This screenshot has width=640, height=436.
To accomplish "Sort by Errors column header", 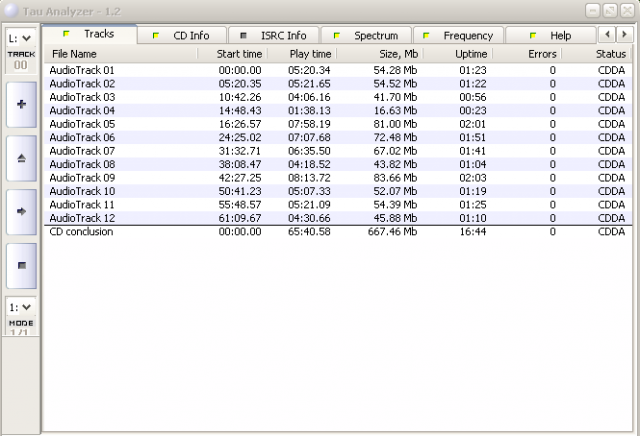I will tap(528, 54).
